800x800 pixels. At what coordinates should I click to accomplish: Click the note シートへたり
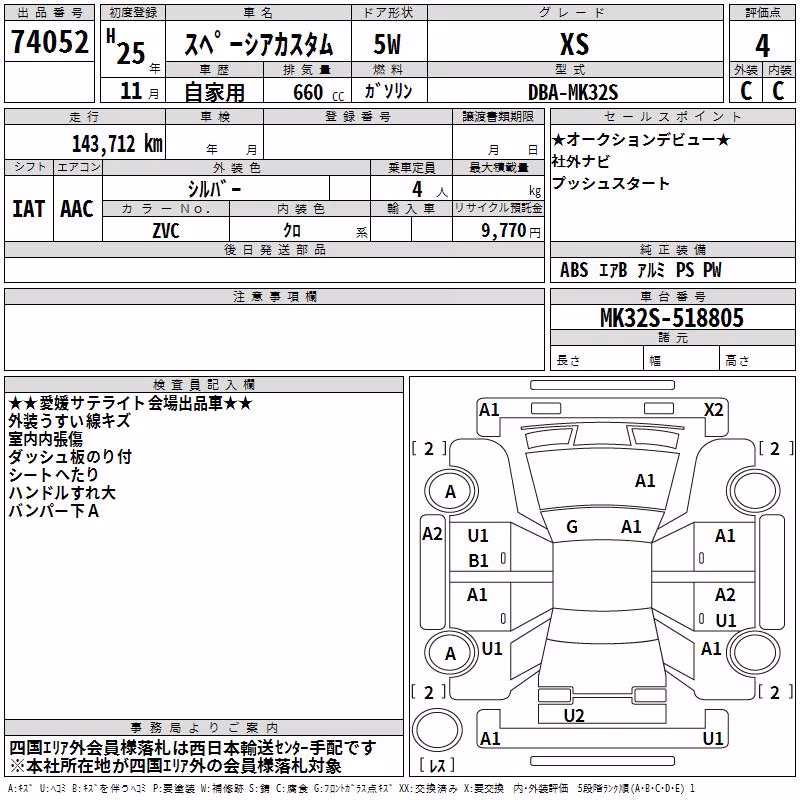tap(54, 474)
